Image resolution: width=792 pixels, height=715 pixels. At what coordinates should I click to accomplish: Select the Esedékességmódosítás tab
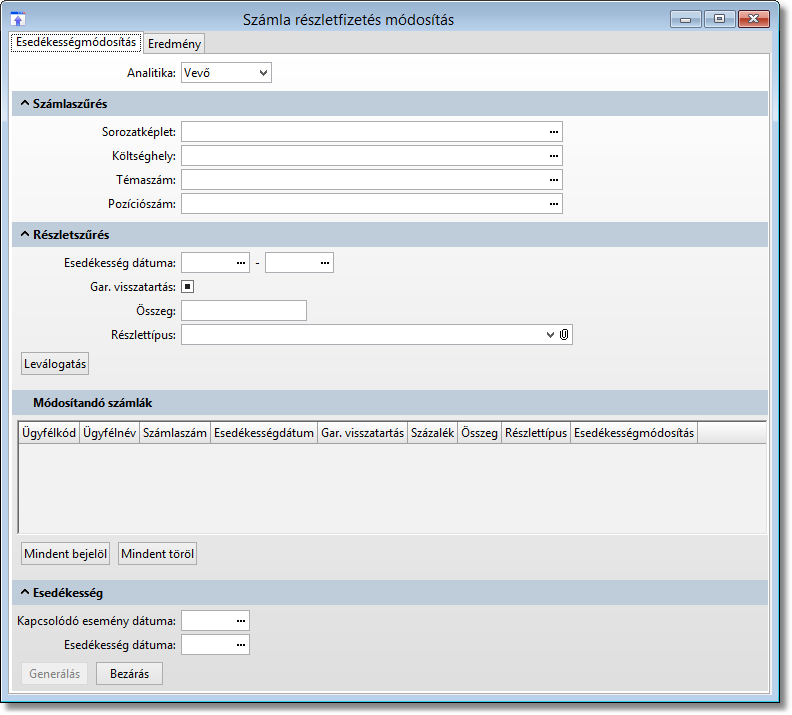click(75, 42)
